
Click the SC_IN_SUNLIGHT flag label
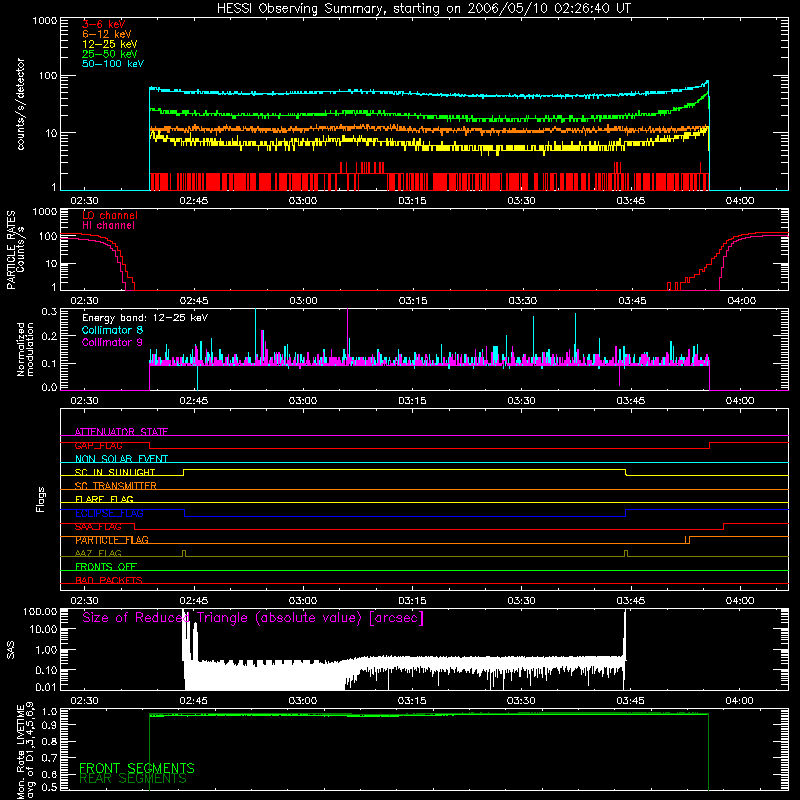point(115,472)
